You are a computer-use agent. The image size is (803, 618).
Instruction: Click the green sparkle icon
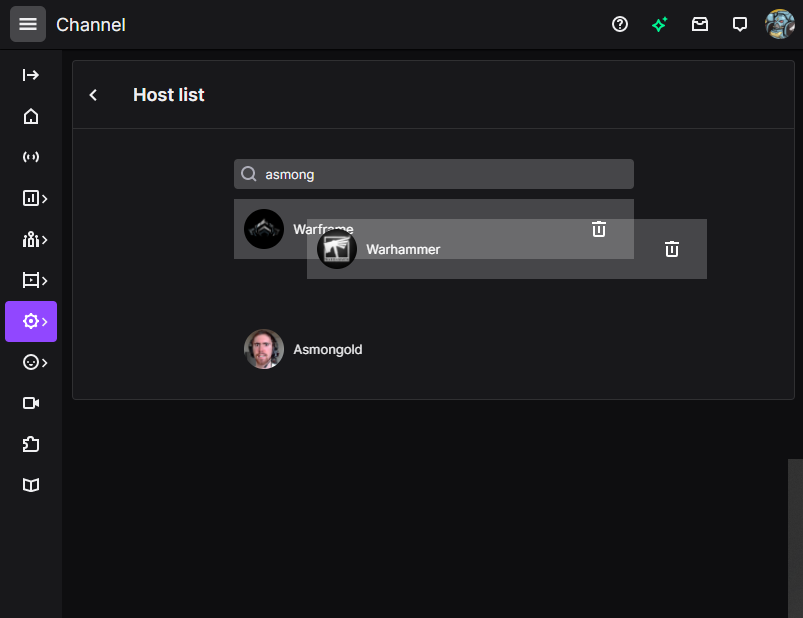pyautogui.click(x=660, y=24)
